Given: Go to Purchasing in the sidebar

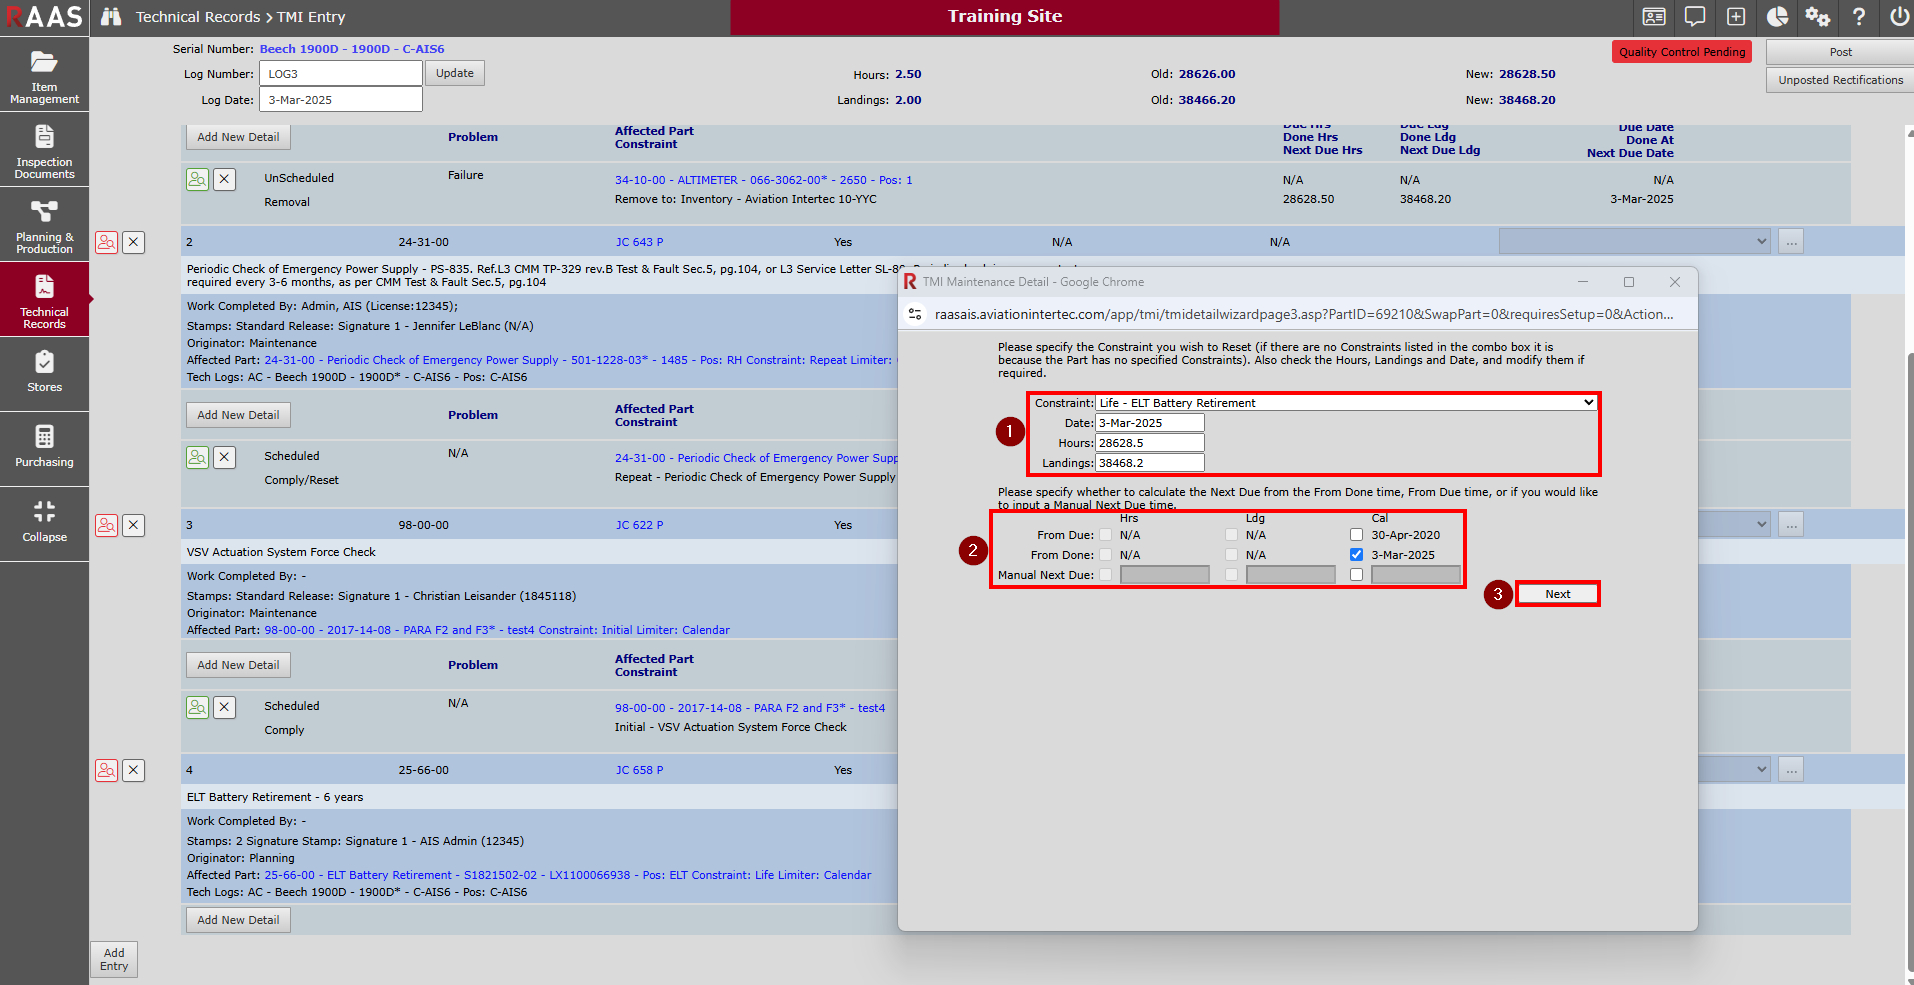Looking at the screenshot, I should 44,448.
